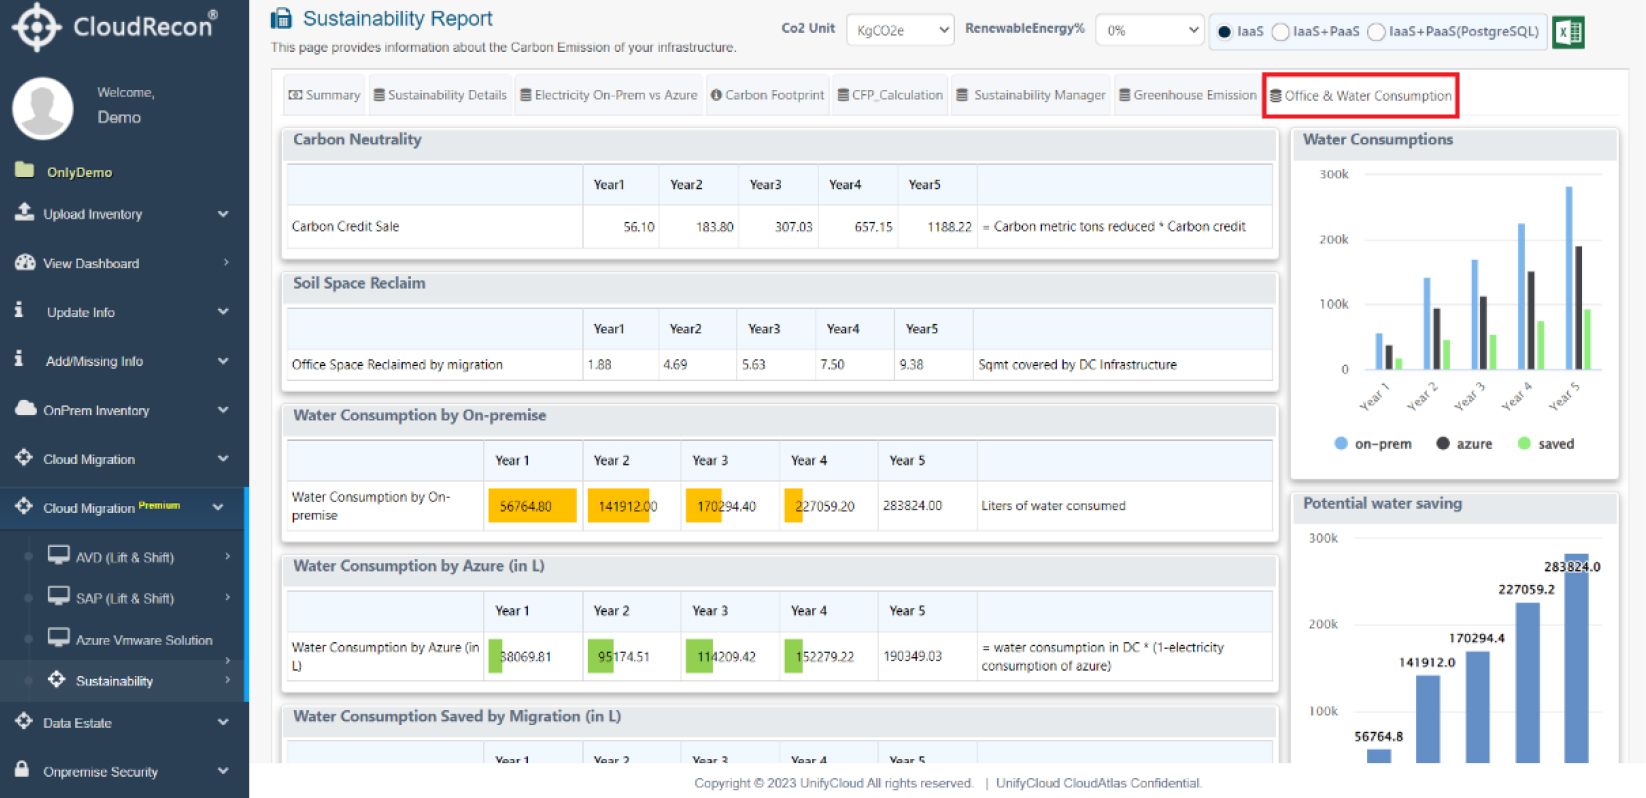Click the Onpremise Security lock icon
1646x798 pixels.
pos(22,769)
